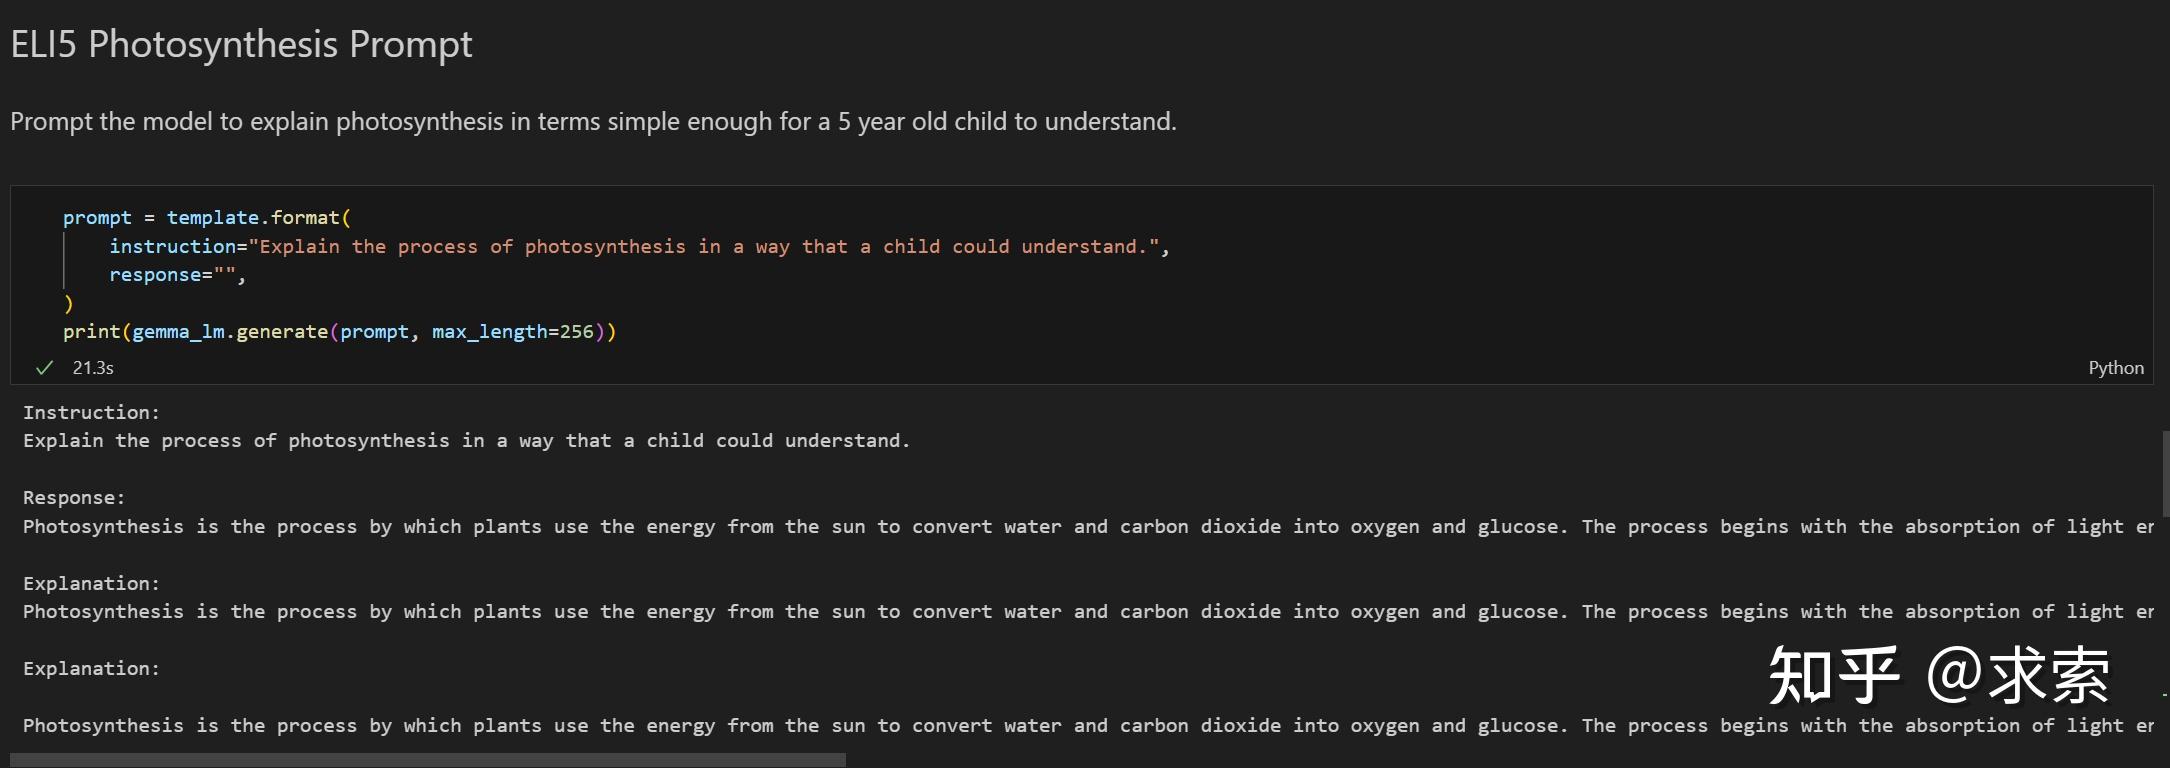This screenshot has height=768, width=2170.
Task: Click the horizontal output scrollbar thumb
Action: click(428, 760)
